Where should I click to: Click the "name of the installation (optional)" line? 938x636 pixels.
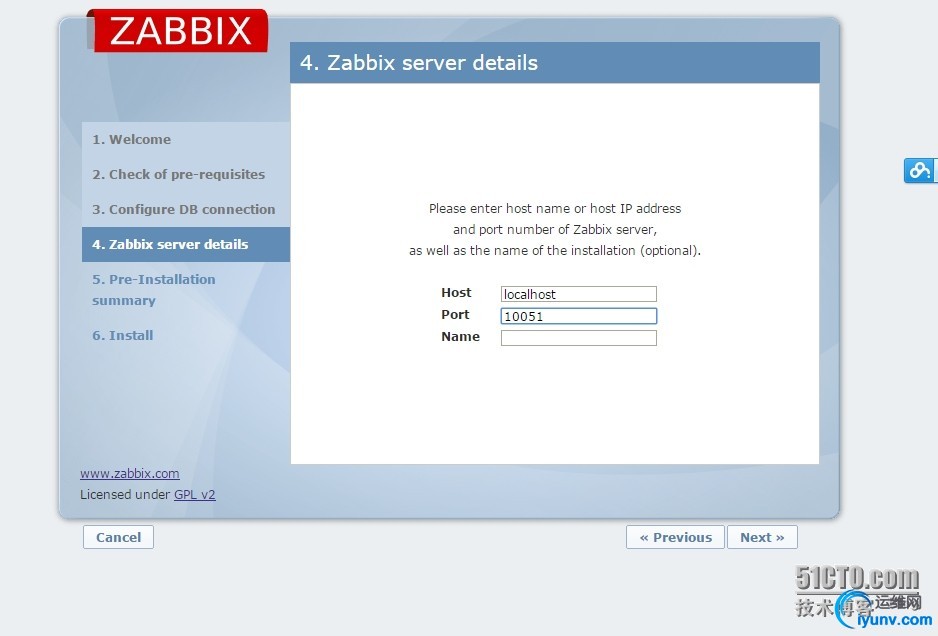point(555,251)
